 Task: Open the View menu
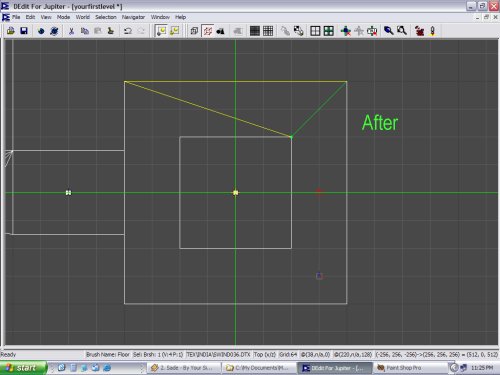(x=46, y=17)
